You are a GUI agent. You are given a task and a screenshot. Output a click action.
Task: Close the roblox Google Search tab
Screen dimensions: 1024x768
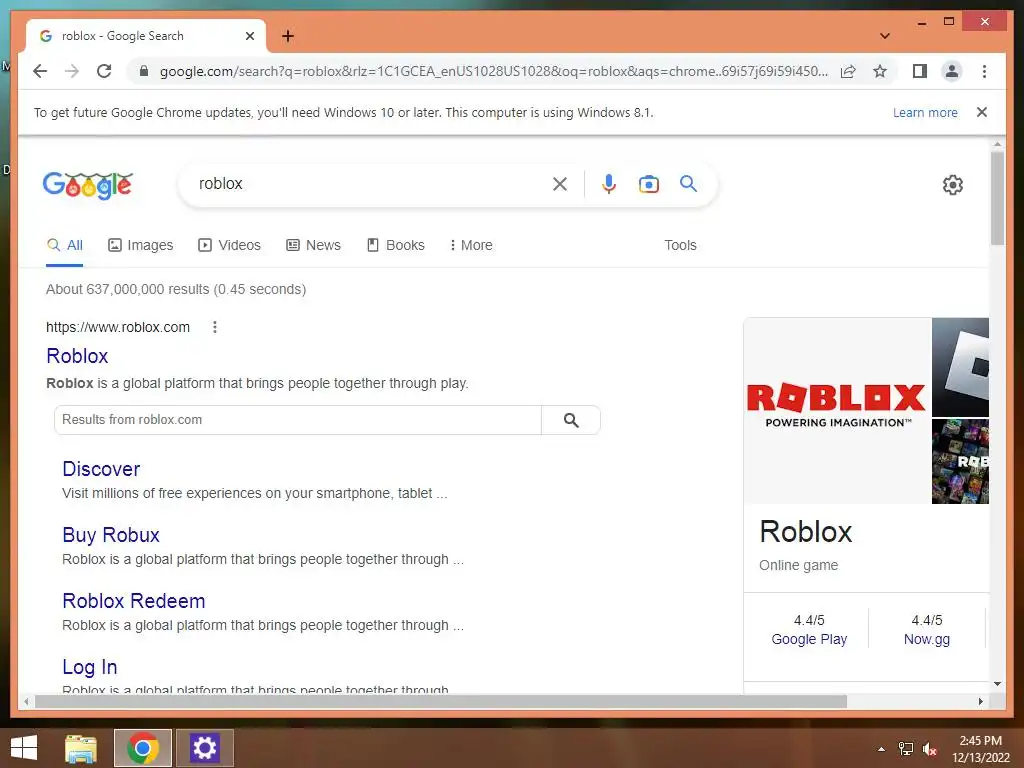point(249,36)
